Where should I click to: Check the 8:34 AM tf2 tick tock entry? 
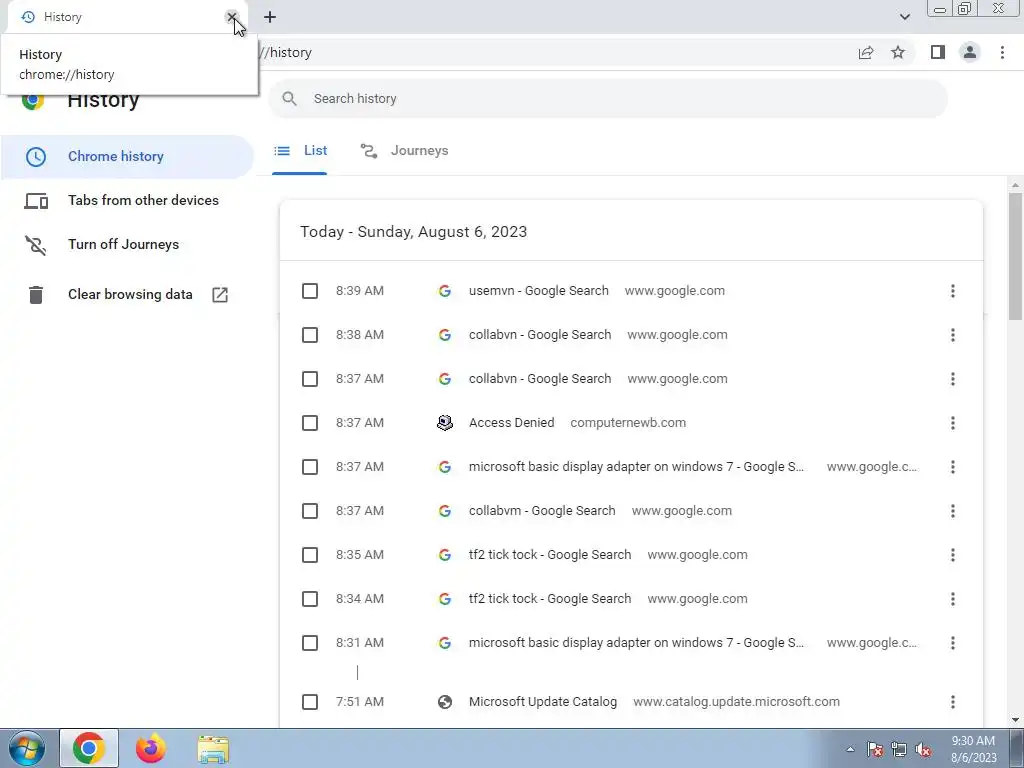click(x=310, y=599)
